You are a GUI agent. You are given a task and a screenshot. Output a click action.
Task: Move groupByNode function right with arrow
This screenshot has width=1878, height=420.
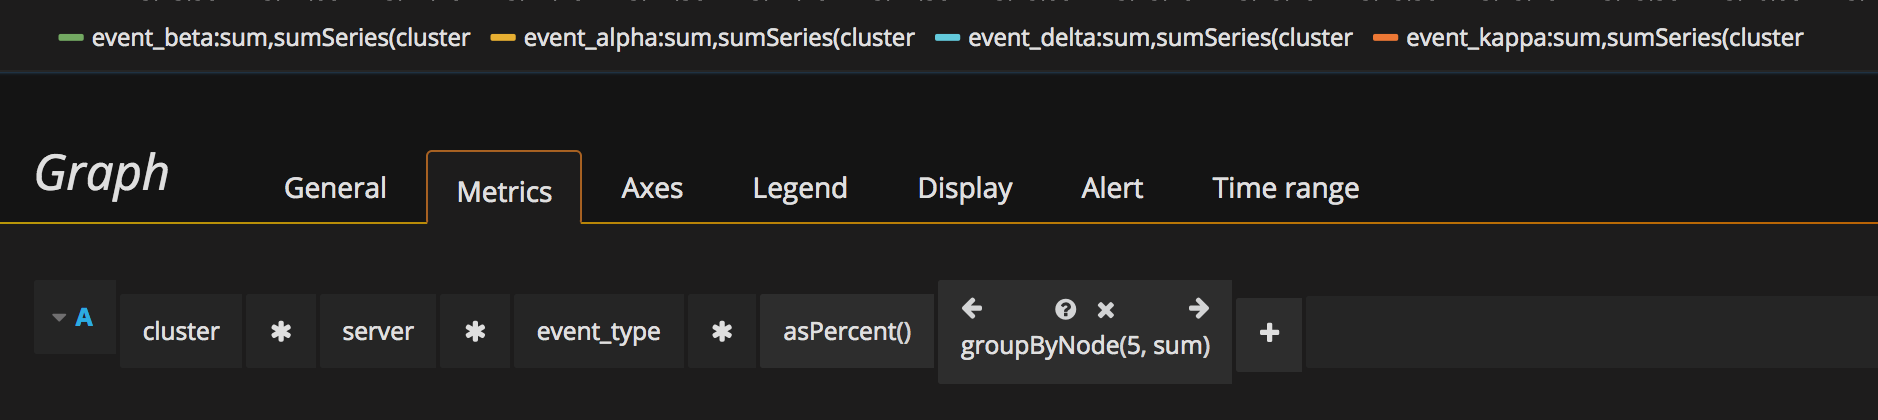tap(1198, 309)
